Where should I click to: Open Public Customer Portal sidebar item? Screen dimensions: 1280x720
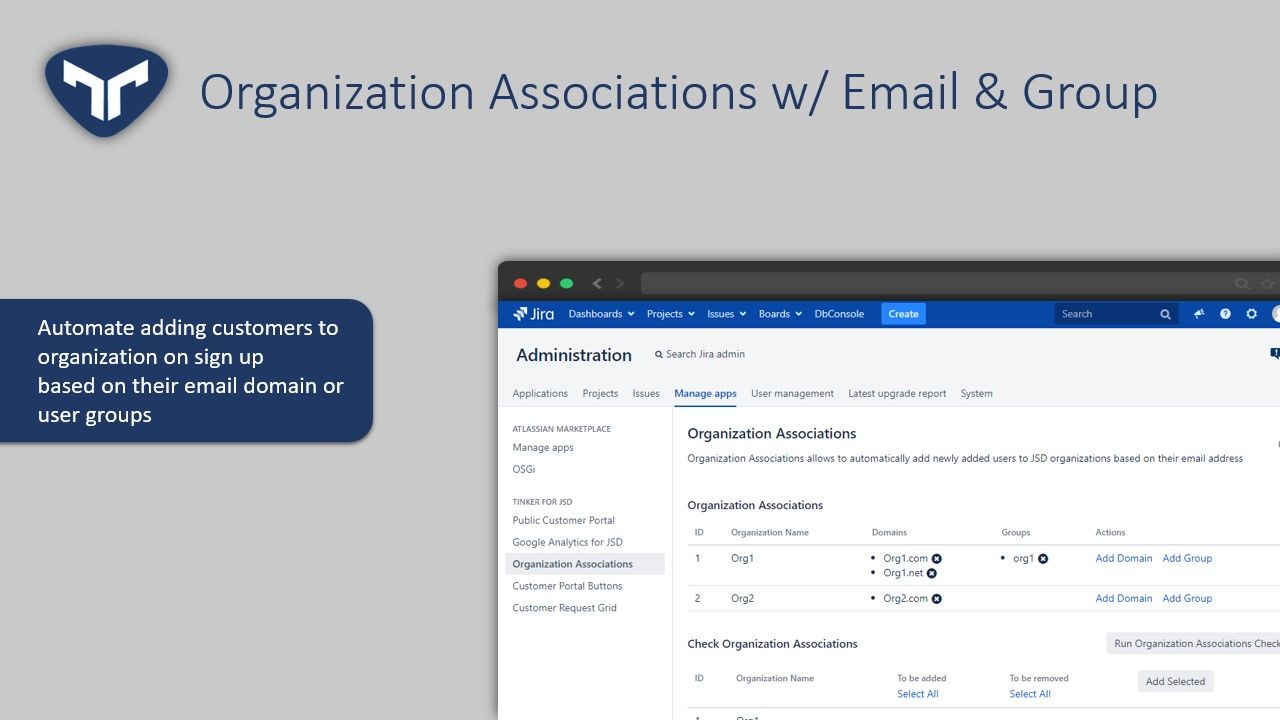point(563,520)
